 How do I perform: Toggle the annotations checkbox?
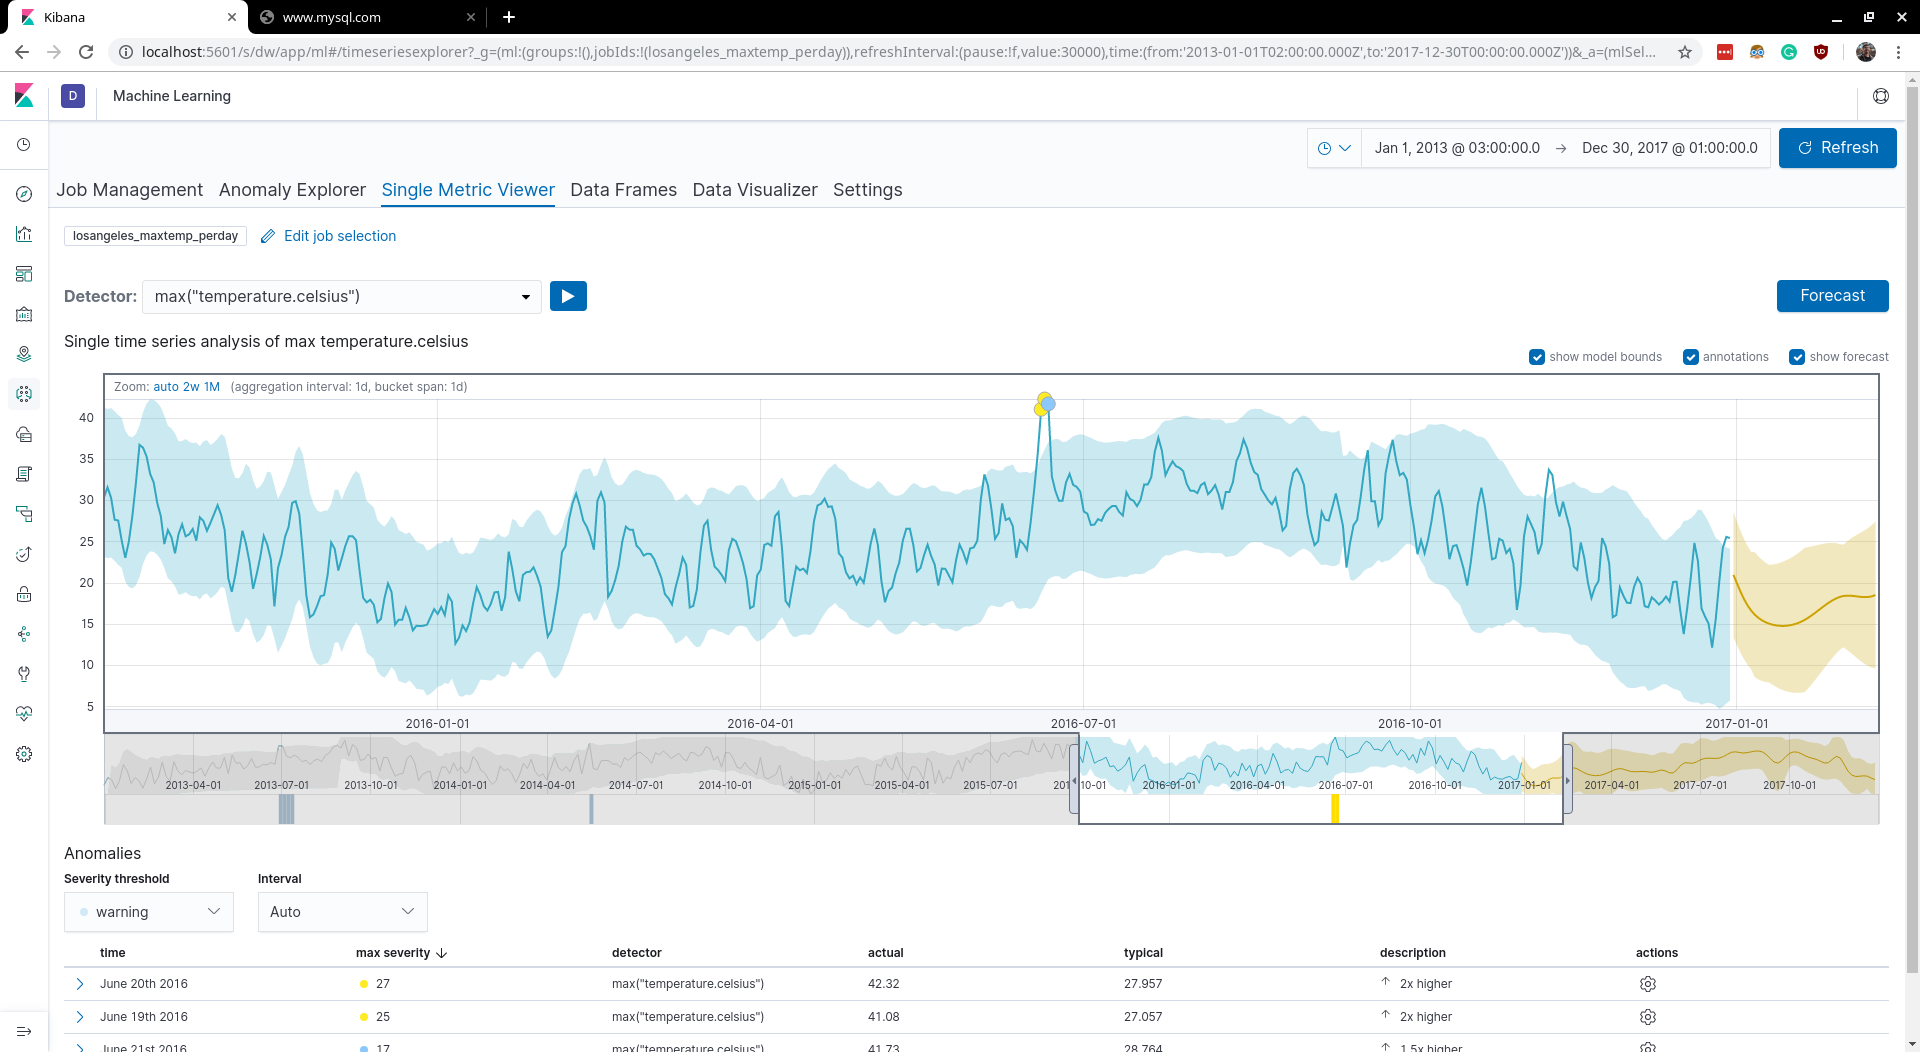tap(1691, 357)
